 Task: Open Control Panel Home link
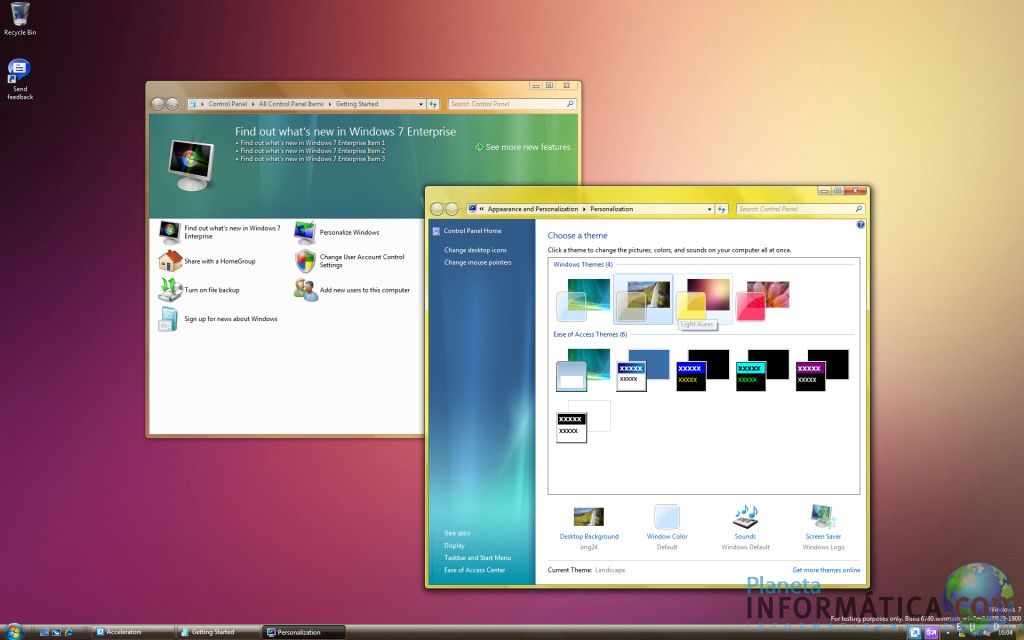[472, 231]
